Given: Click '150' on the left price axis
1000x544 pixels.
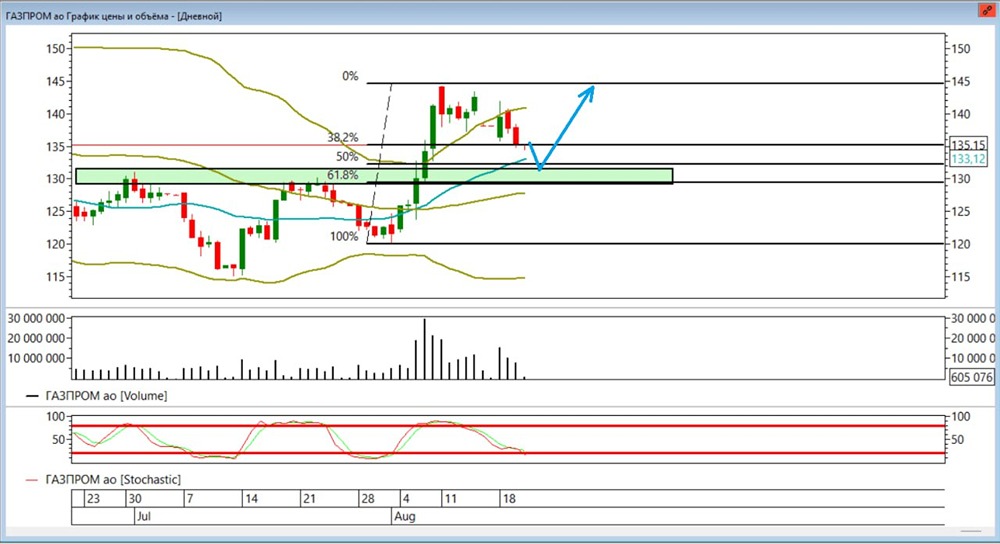Looking at the screenshot, I should pyautogui.click(x=55, y=48).
